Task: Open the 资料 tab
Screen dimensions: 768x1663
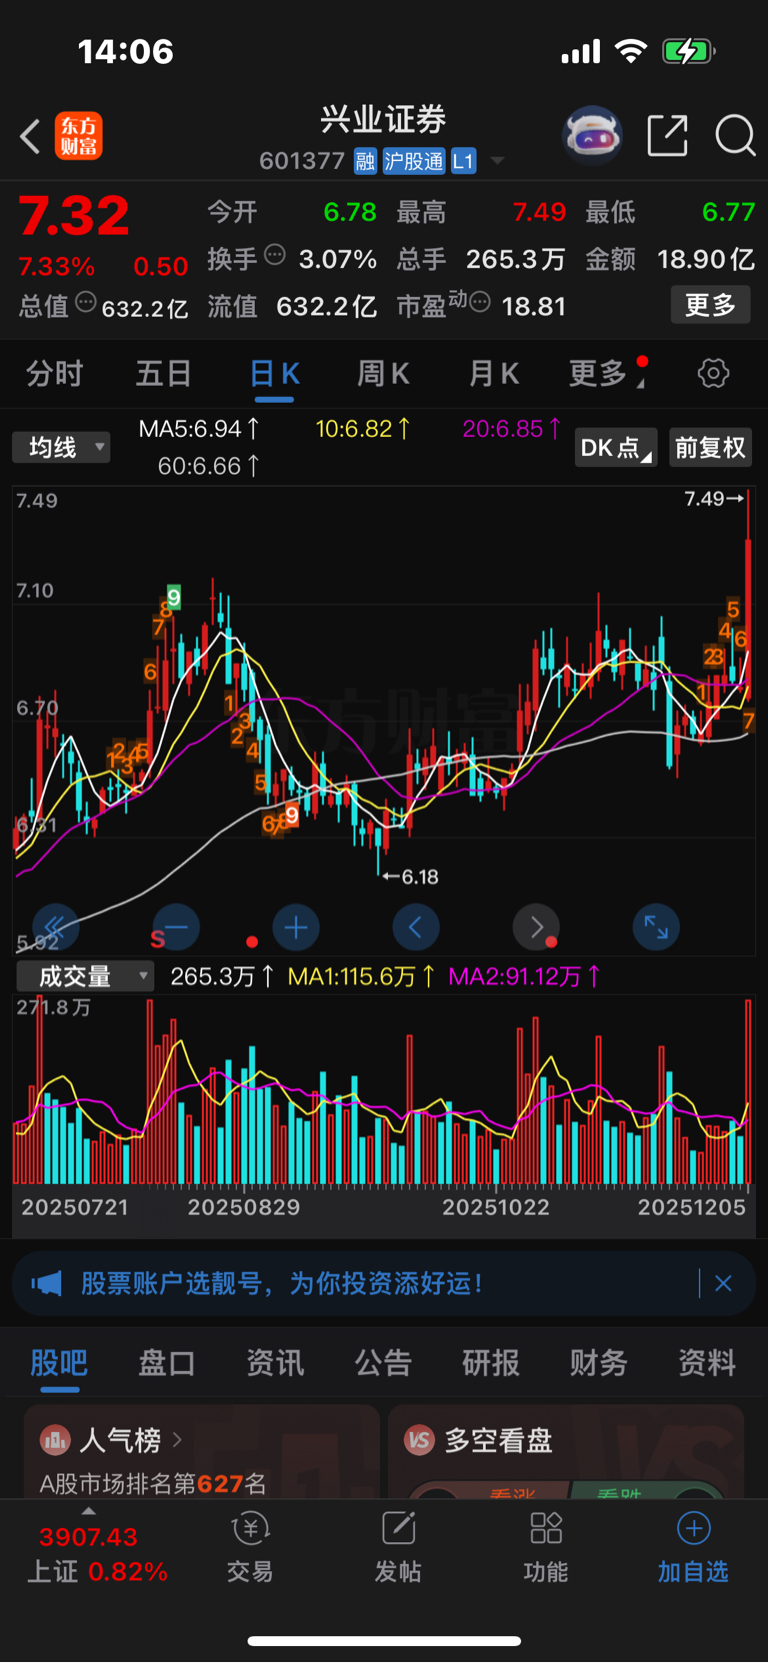Action: [x=707, y=1362]
